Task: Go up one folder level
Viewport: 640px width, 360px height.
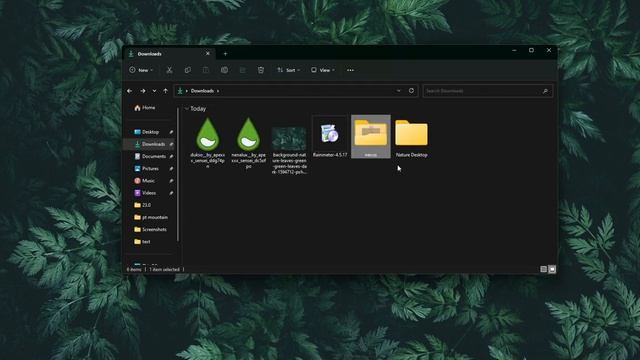Action: coord(166,91)
